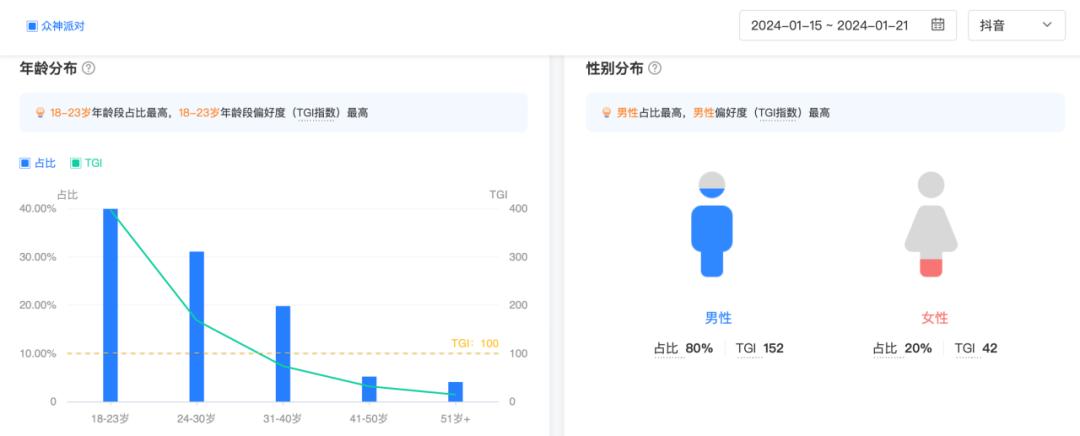Click the 性别分布 section title

(614, 68)
